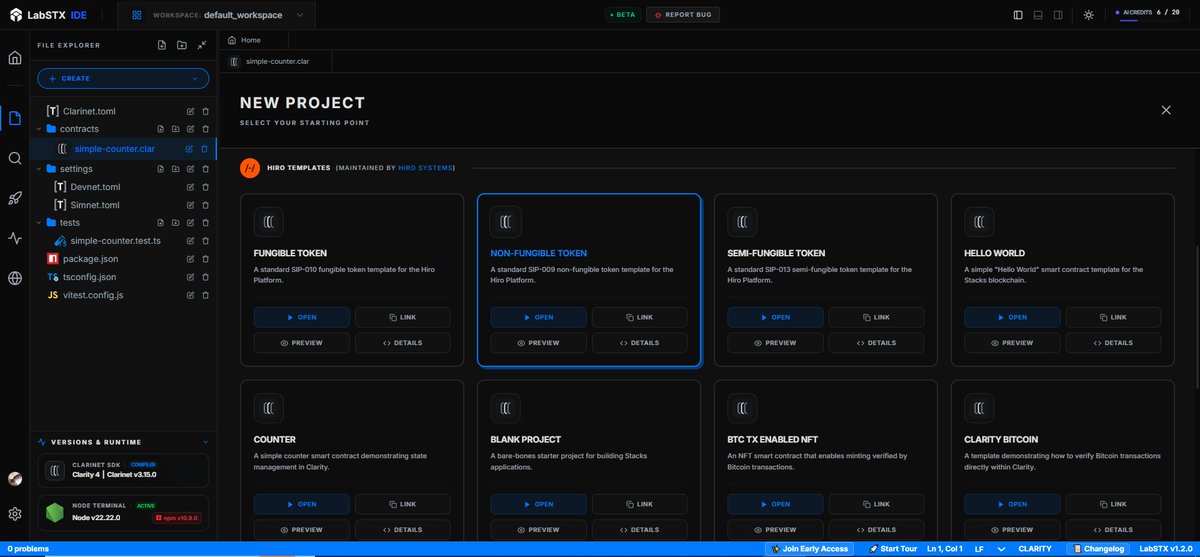The width and height of the screenshot is (1200, 557).
Task: Add new file inside contracts folder
Action: [161, 130]
